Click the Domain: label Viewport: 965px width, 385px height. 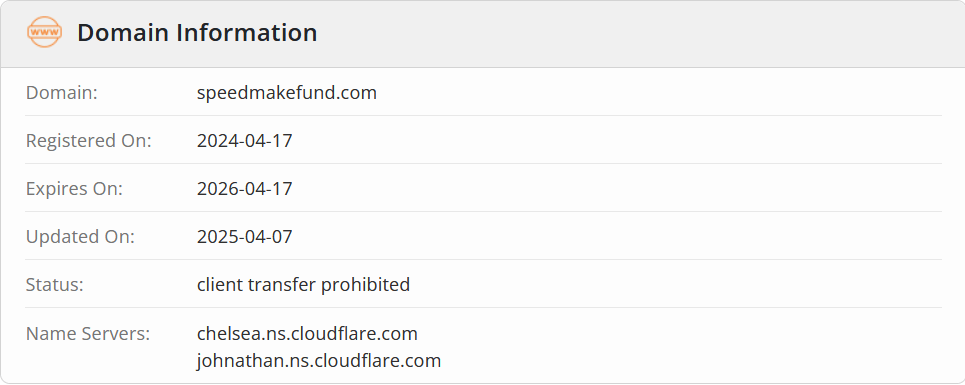(x=62, y=93)
